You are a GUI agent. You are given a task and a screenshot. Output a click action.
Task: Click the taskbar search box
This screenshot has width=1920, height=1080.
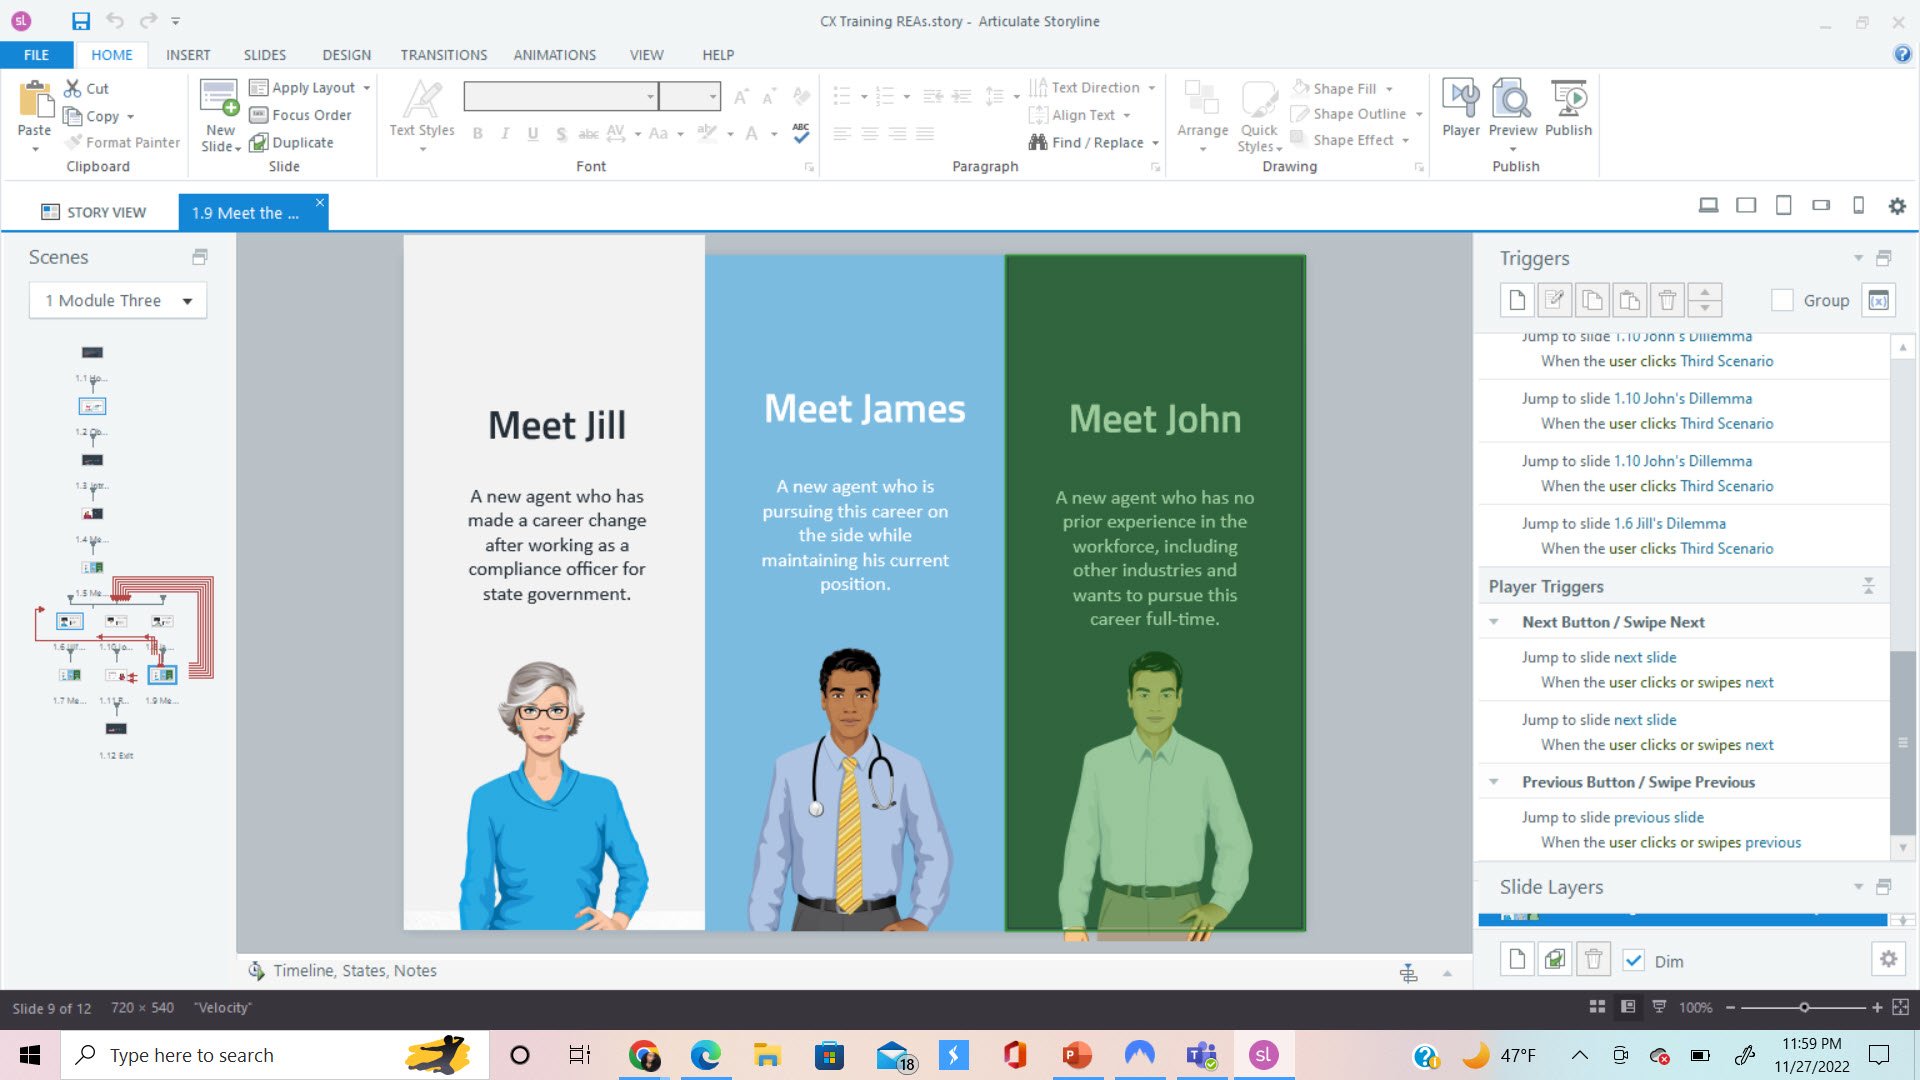click(x=275, y=1055)
